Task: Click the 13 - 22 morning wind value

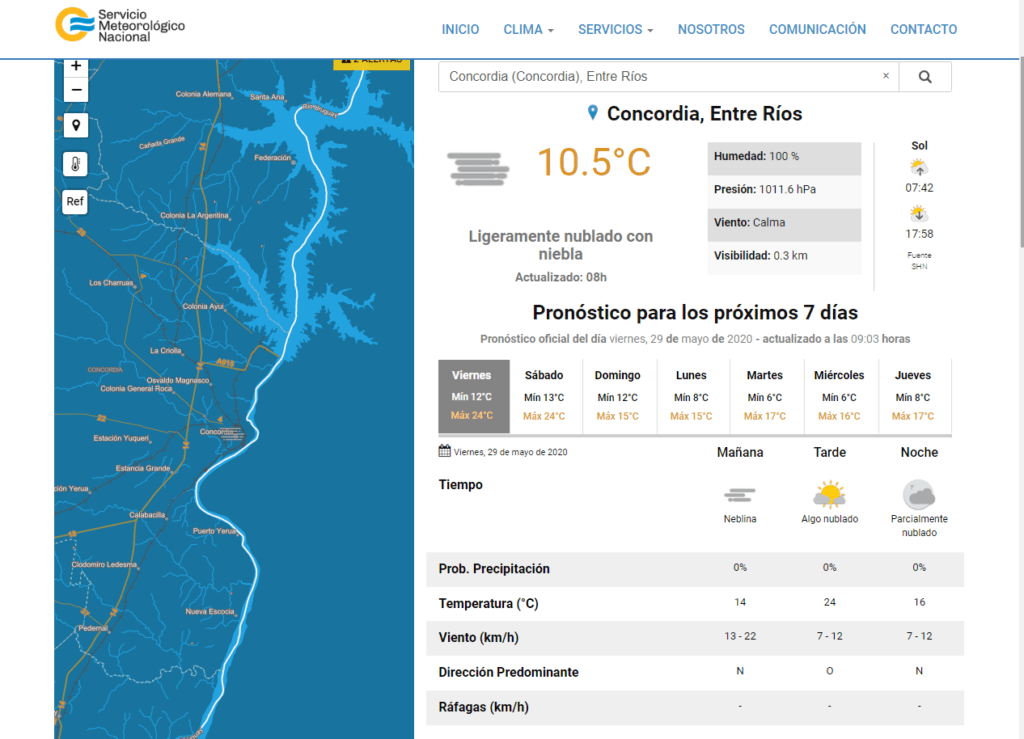Action: point(740,637)
